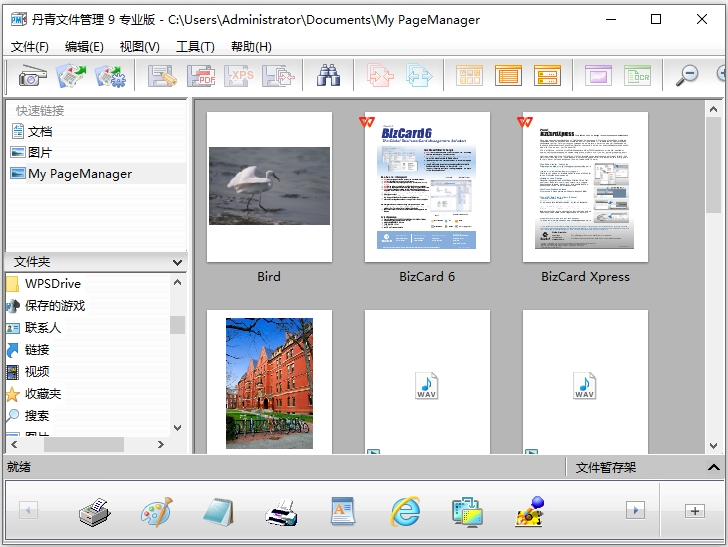Expand the 文件暂存架 panel arrow
The height and width of the screenshot is (547, 728).
click(x=713, y=467)
